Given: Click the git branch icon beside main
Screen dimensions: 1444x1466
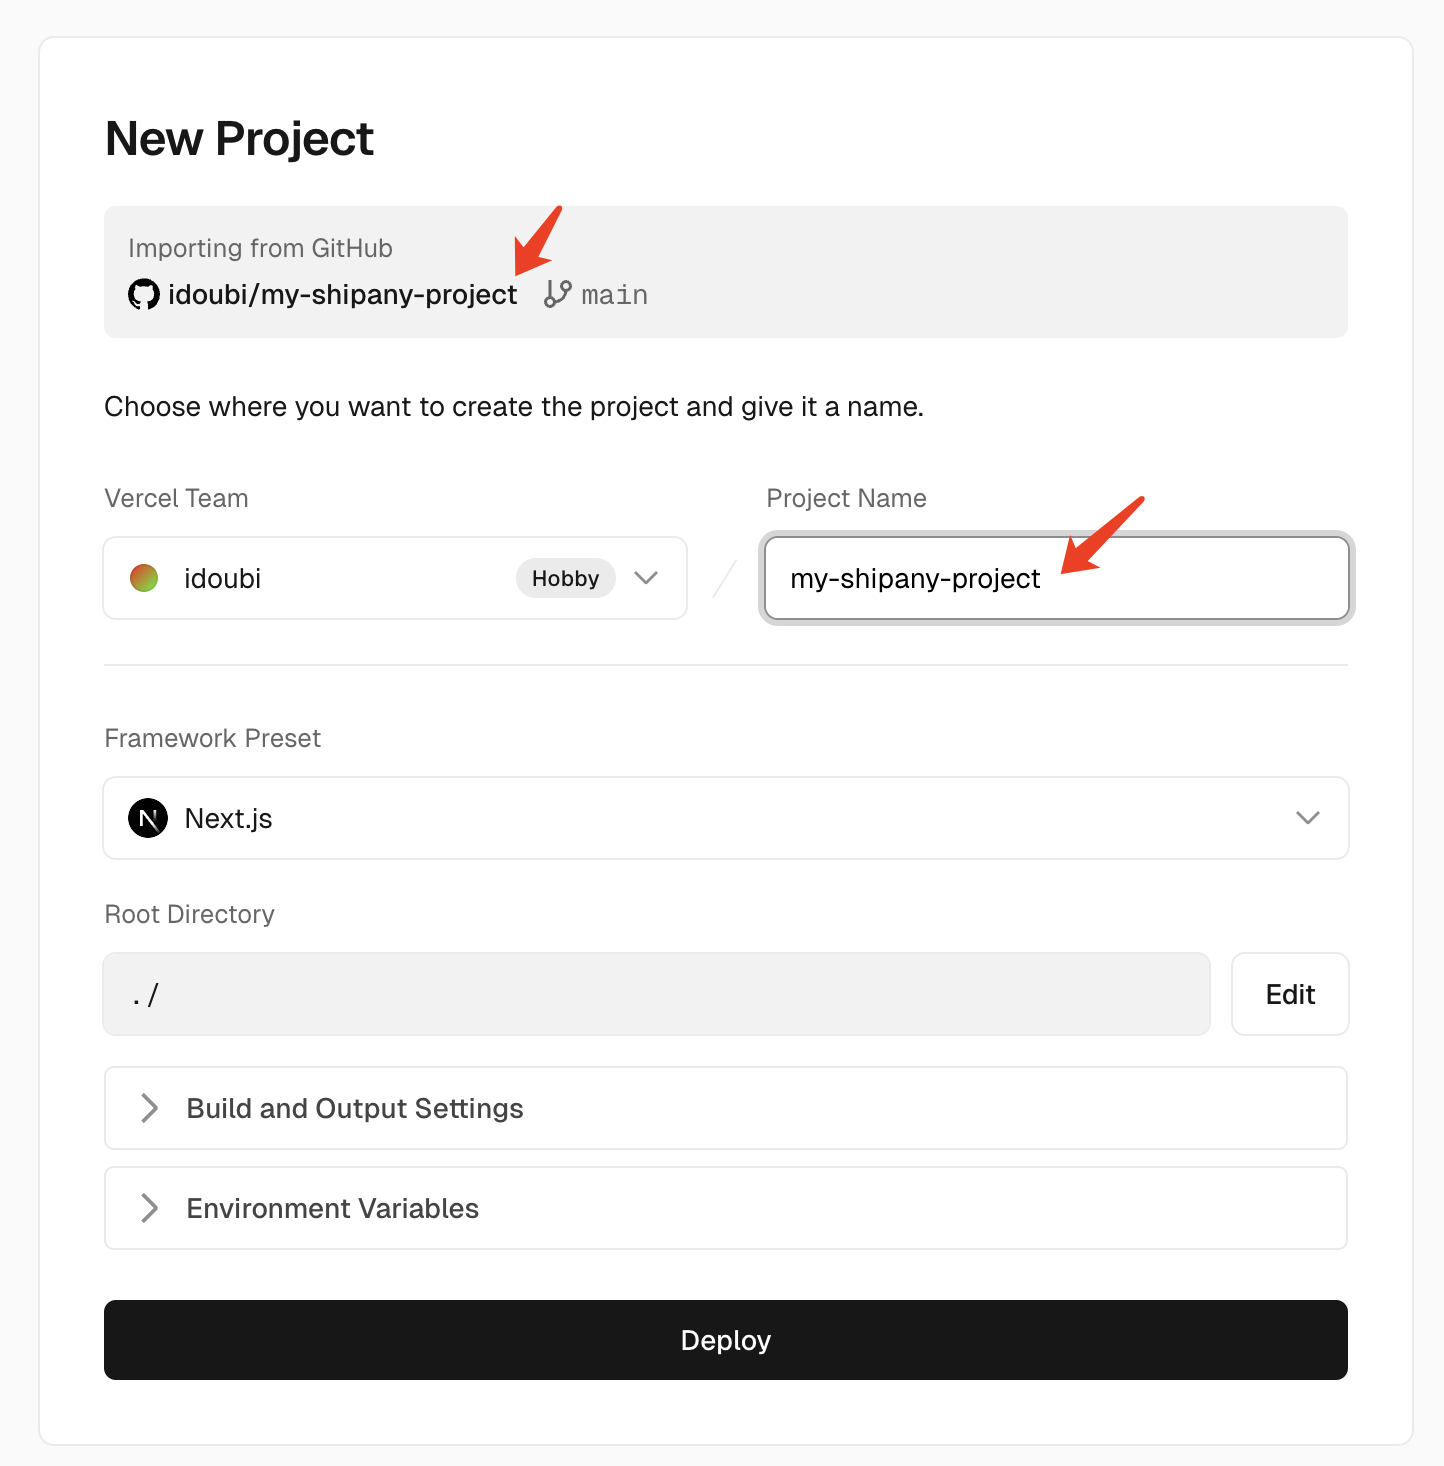Looking at the screenshot, I should click(556, 293).
